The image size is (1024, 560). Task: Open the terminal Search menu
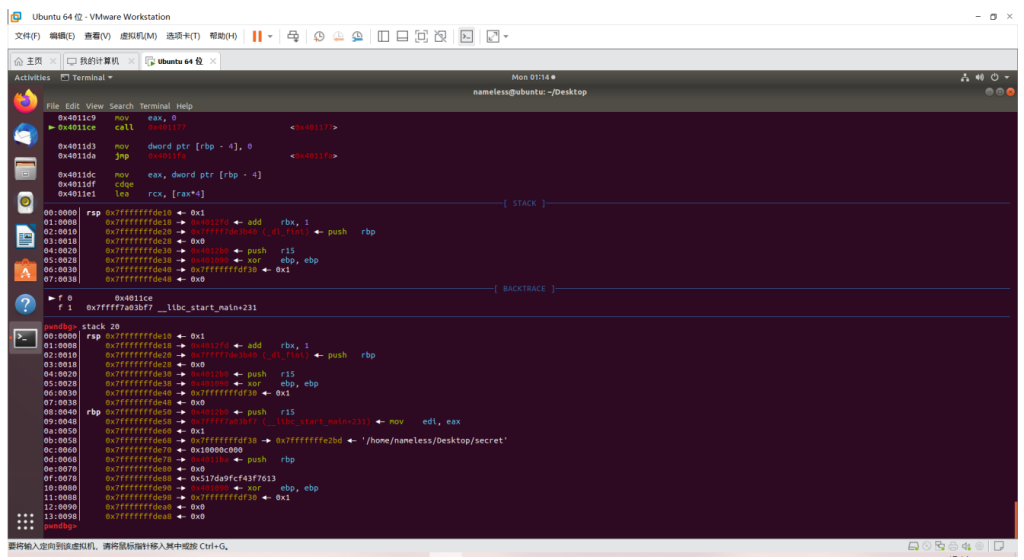[121, 106]
